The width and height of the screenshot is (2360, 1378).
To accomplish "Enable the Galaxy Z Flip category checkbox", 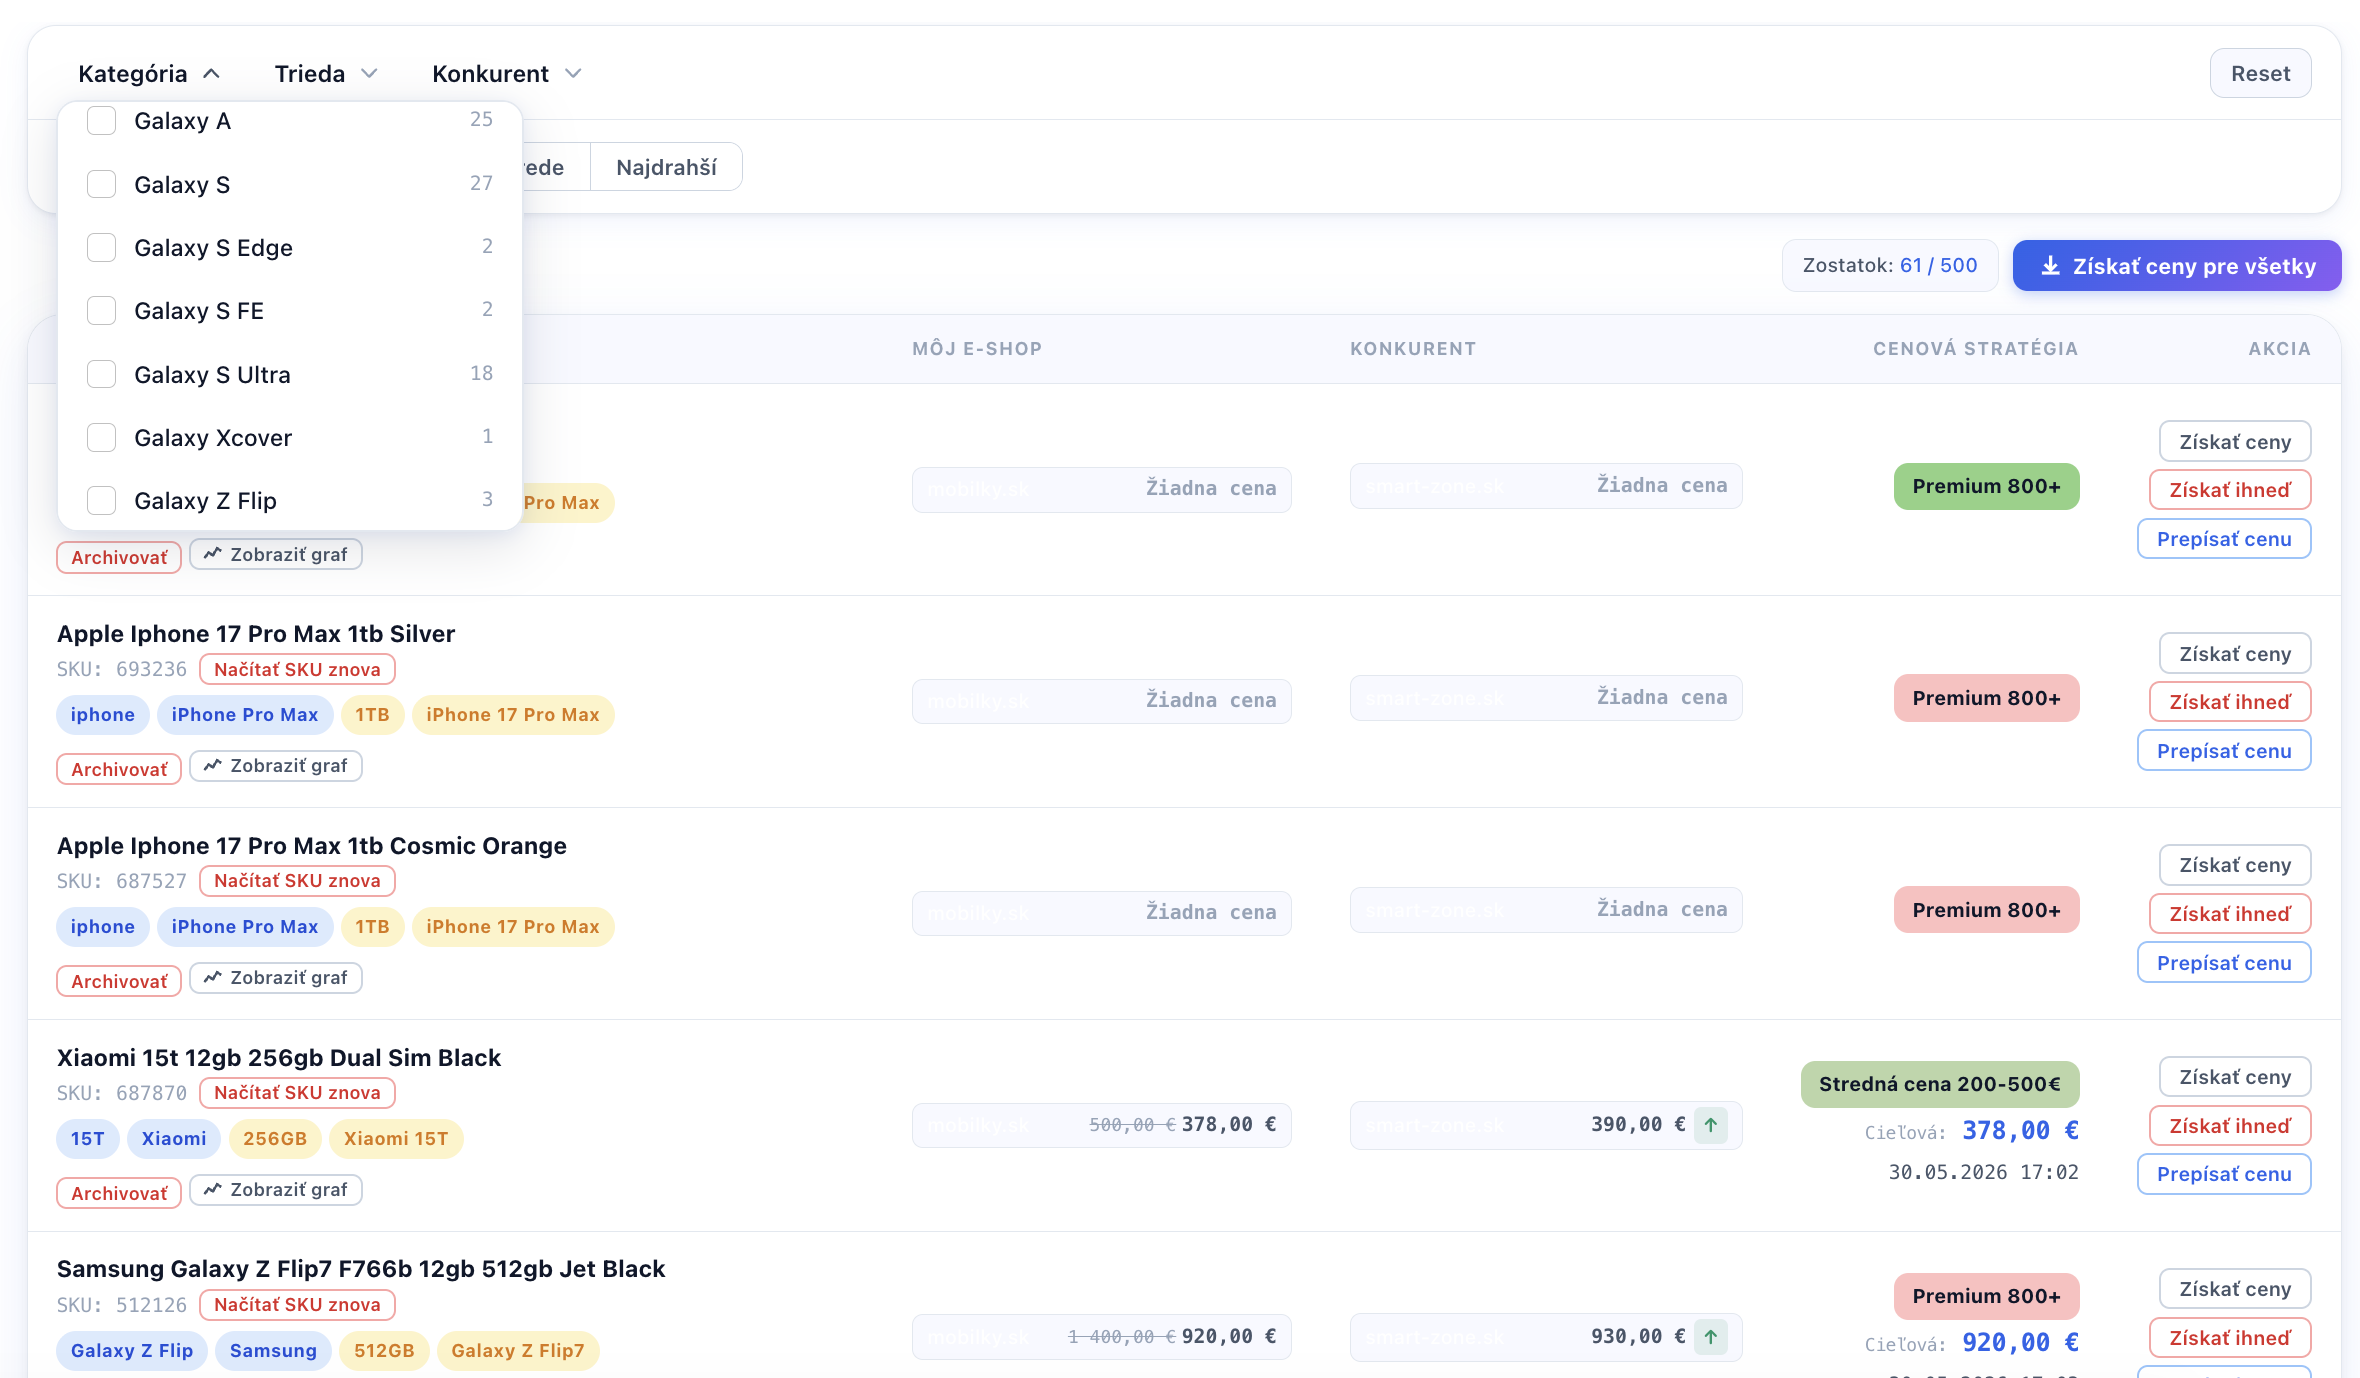I will [101, 500].
